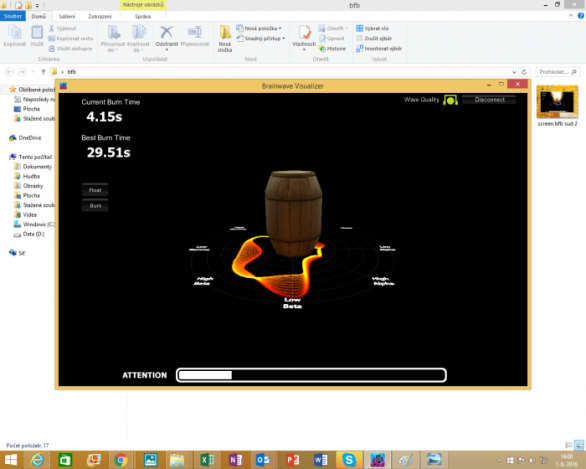This screenshot has height=469, width=586.
Task: Open the Windows Start button
Action: click(x=11, y=460)
